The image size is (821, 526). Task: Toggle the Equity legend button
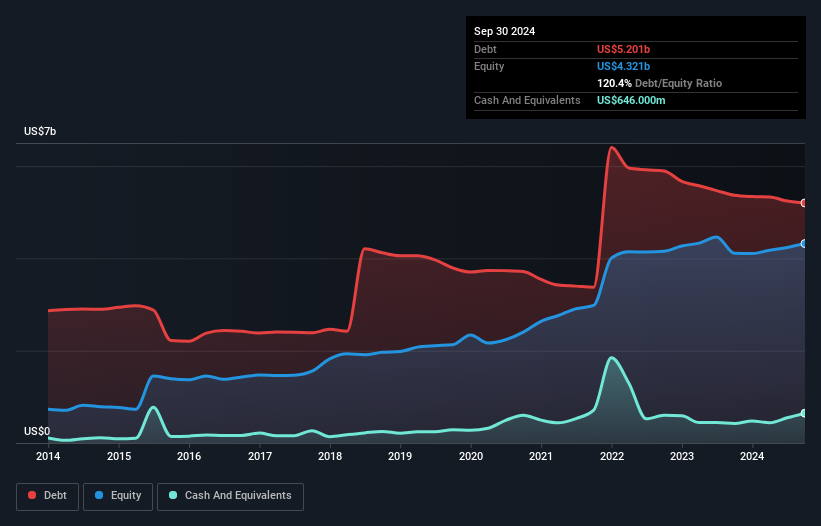[118, 496]
